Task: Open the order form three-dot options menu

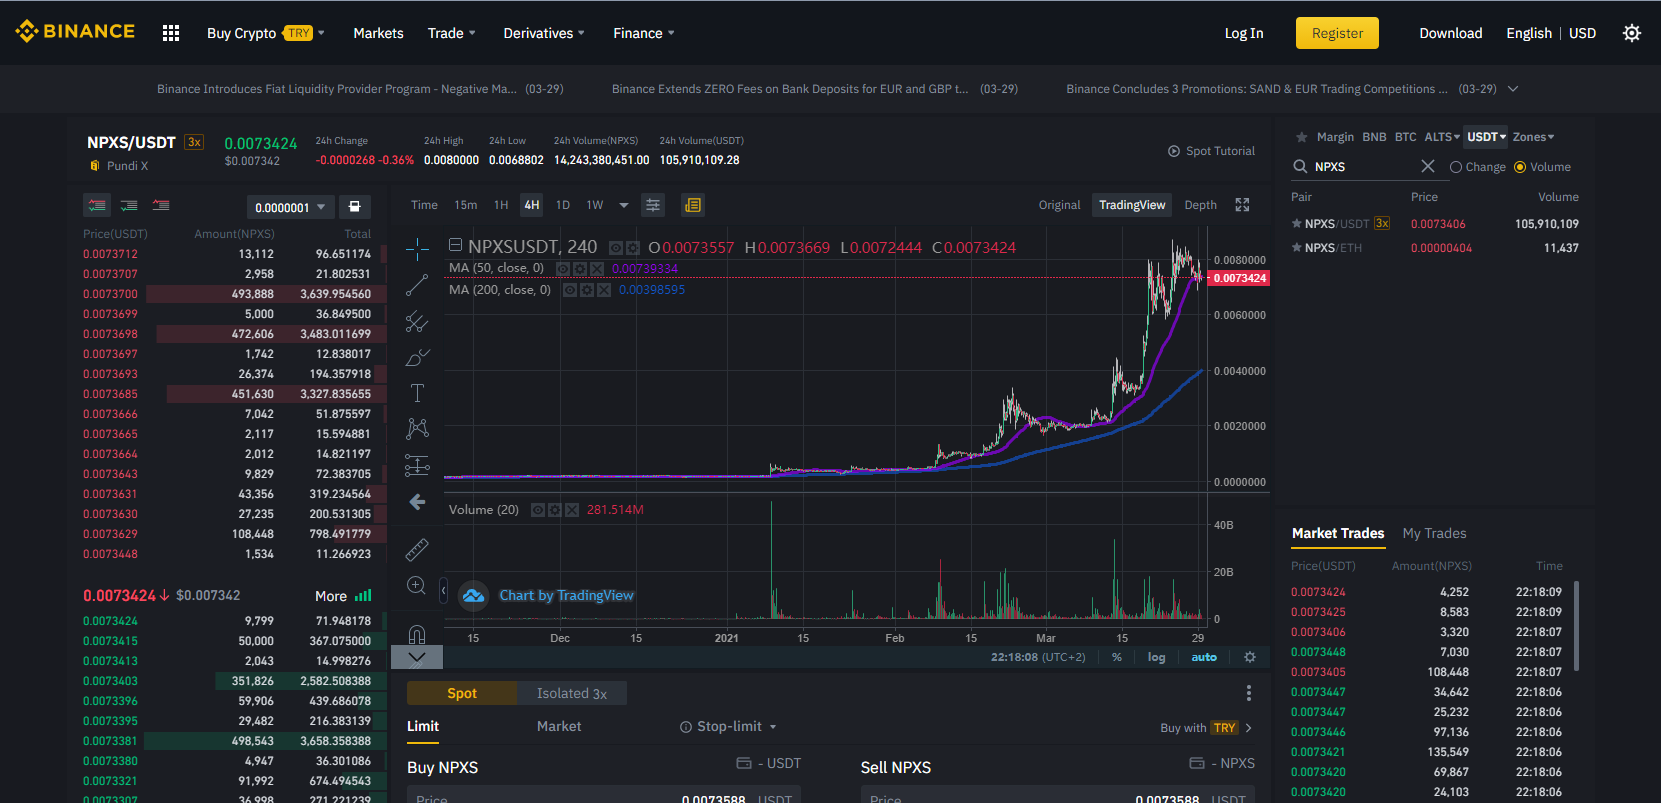Action: tap(1249, 693)
